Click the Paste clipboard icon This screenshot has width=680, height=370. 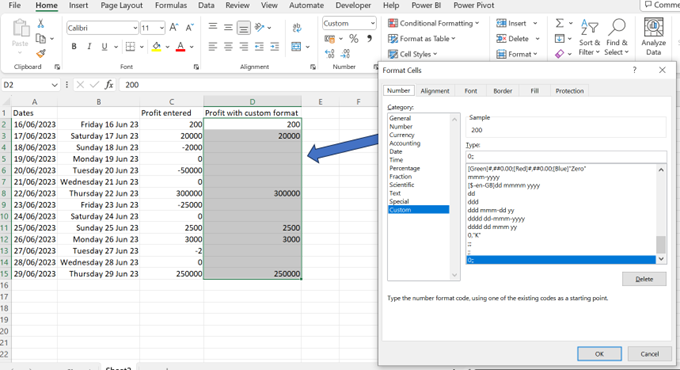click(x=20, y=29)
